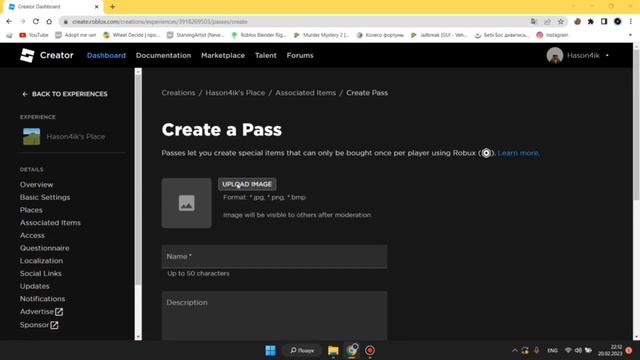Screen dimensions: 640x360
Task: Open the Adopt me bookmark
Action: [x=76, y=35]
